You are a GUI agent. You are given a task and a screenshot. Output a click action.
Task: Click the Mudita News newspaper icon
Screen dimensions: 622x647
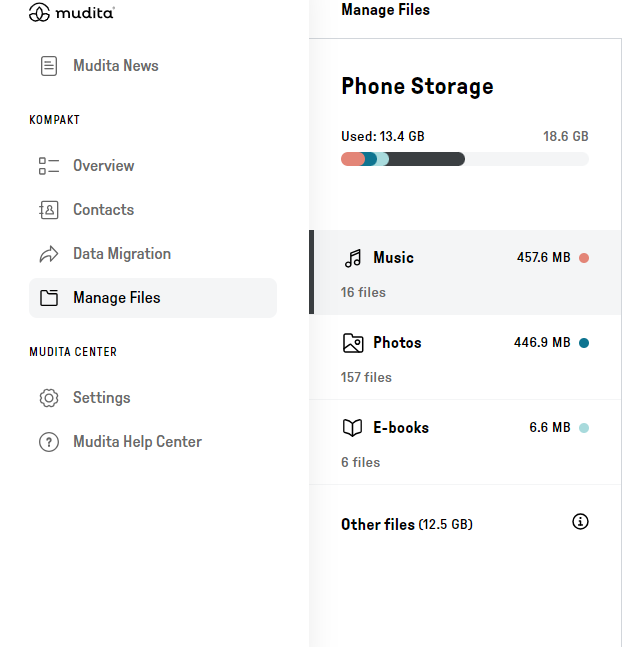click(x=49, y=66)
